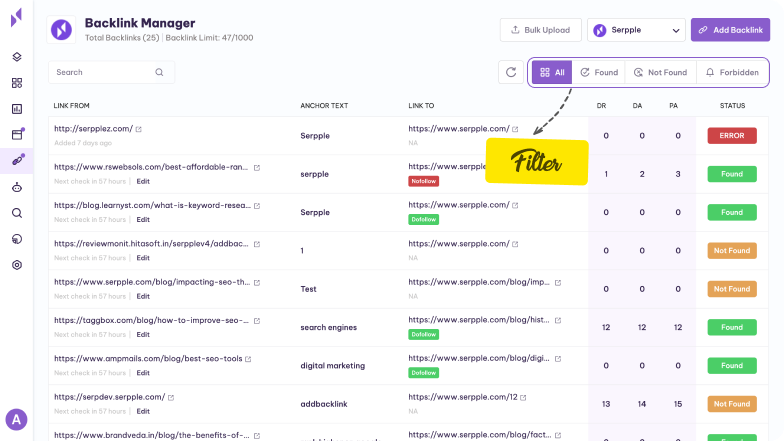Screen dimensions: 784x441
Task: Focus the Search input field
Action: pyautogui.click(x=112, y=72)
